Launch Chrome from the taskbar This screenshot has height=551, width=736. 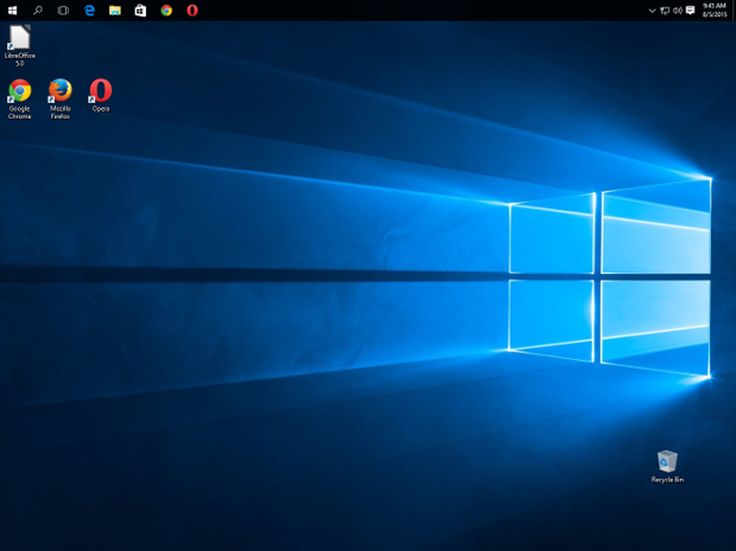pyautogui.click(x=166, y=10)
